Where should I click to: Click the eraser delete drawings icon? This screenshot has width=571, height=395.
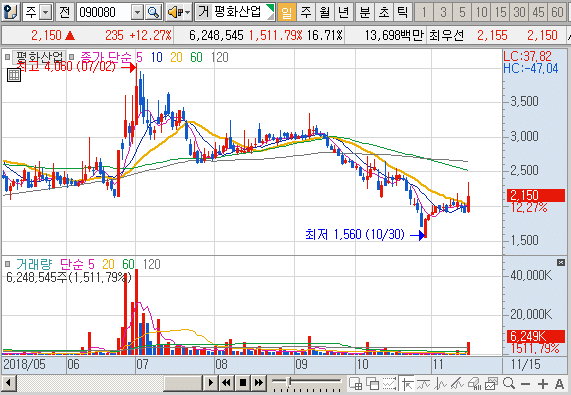[x=474, y=384]
